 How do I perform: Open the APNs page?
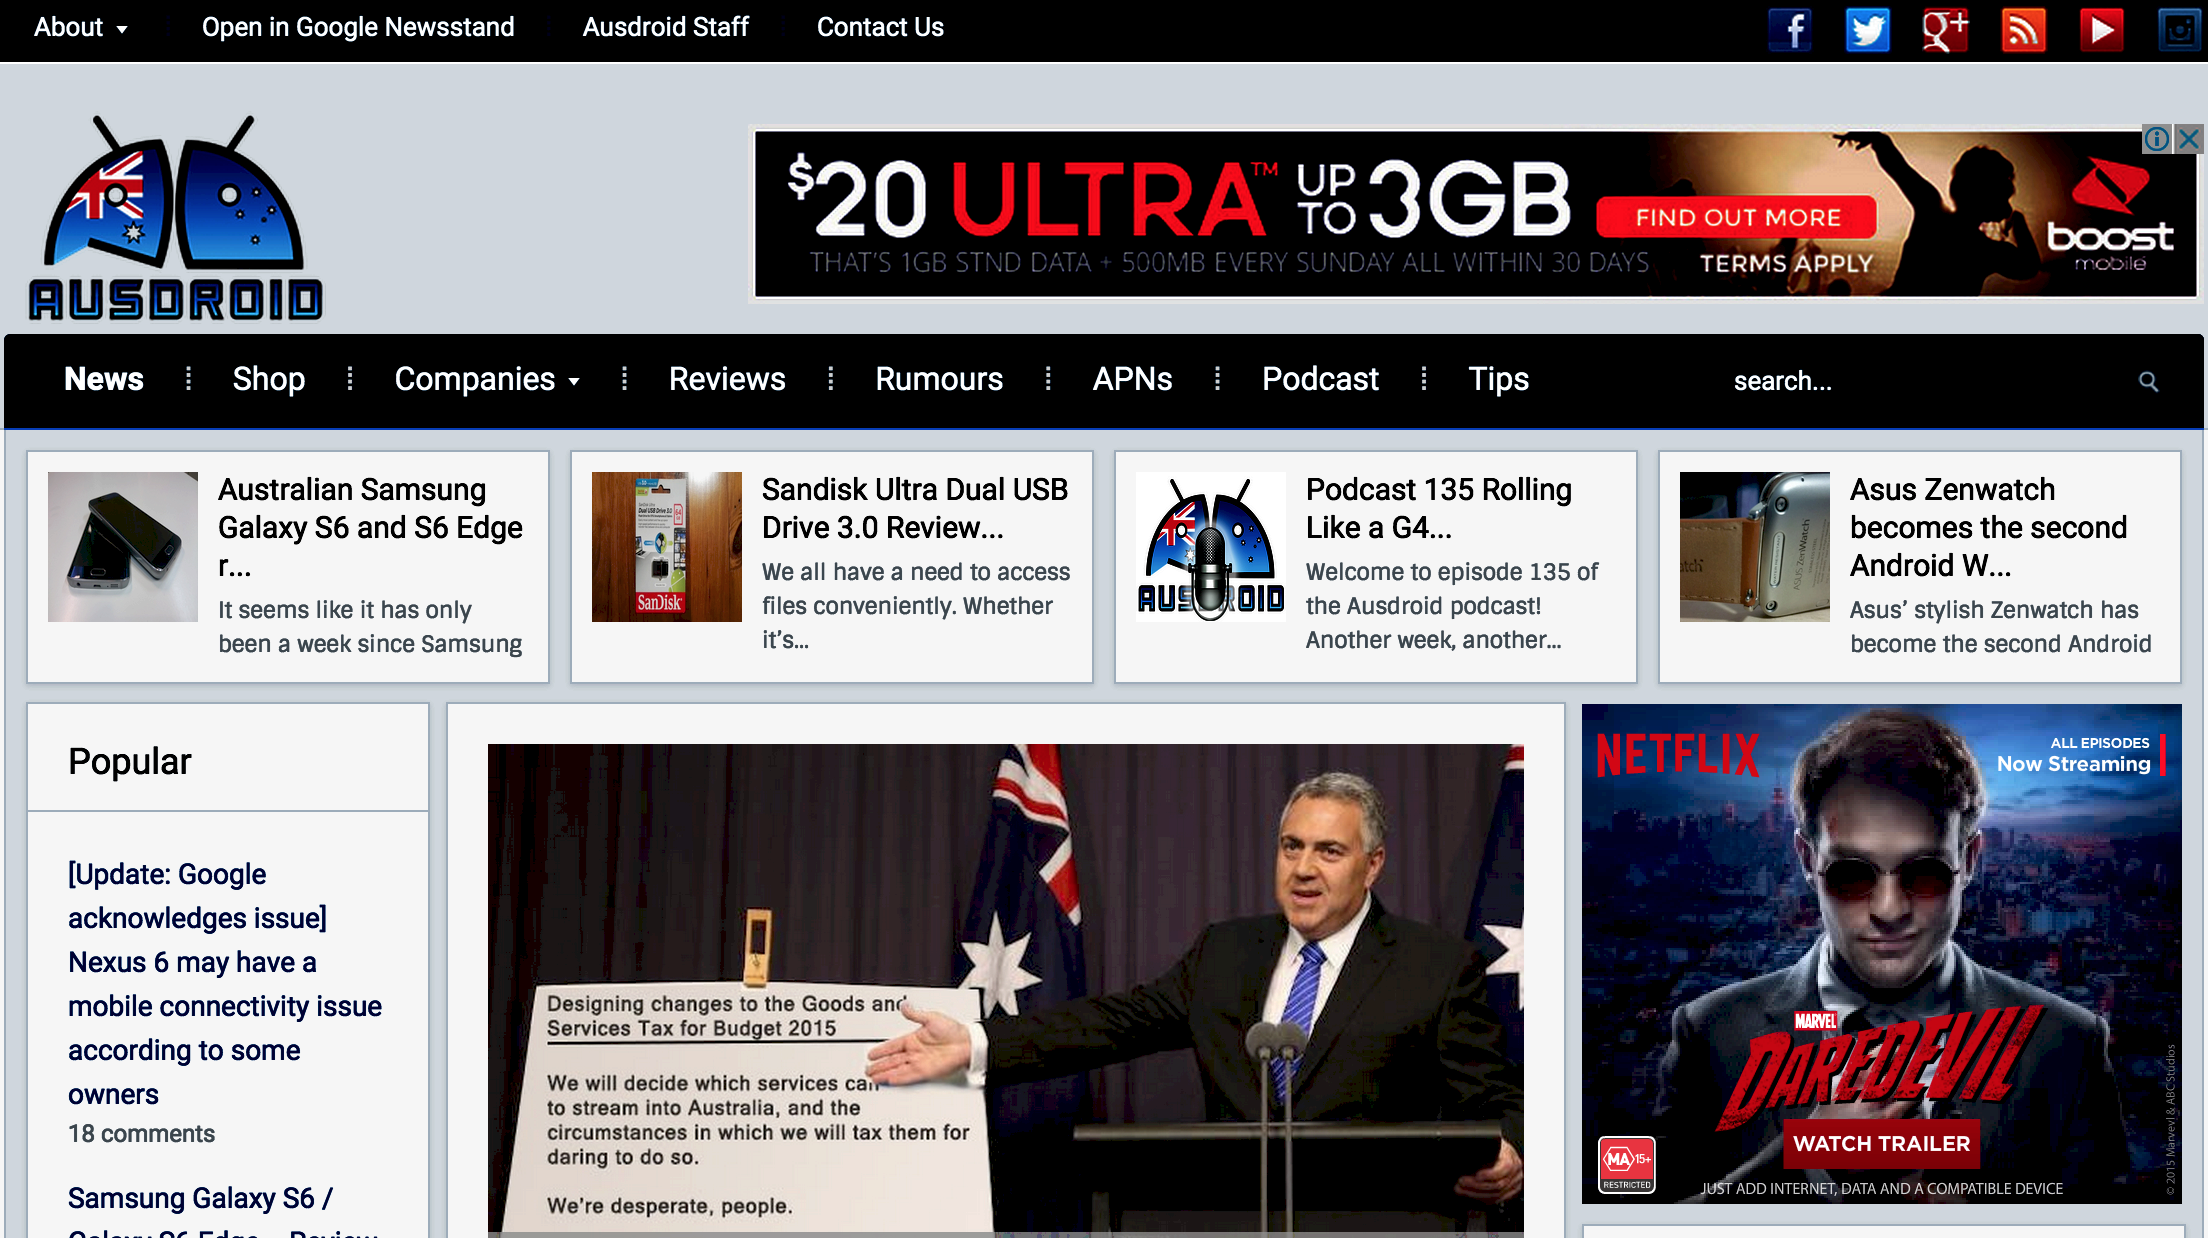point(1132,379)
